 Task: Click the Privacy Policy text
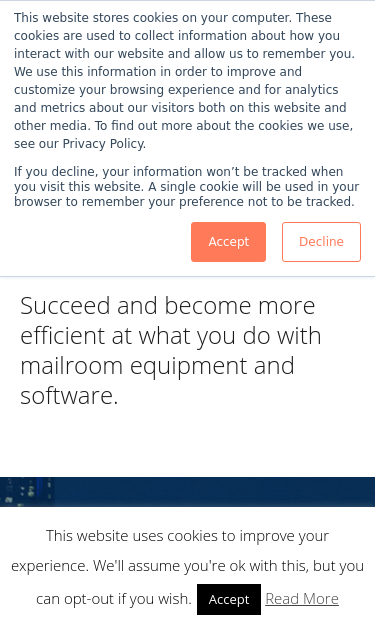[x=104, y=144]
